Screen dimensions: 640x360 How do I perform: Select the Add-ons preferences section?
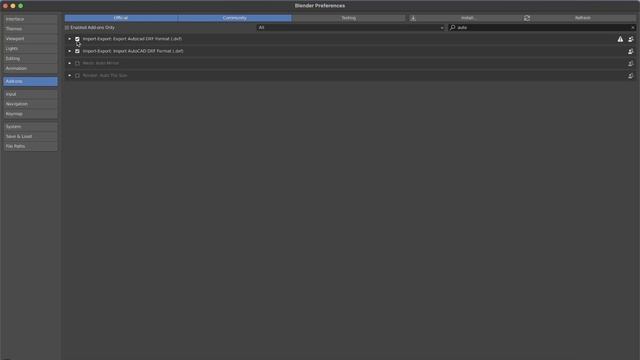click(x=30, y=82)
